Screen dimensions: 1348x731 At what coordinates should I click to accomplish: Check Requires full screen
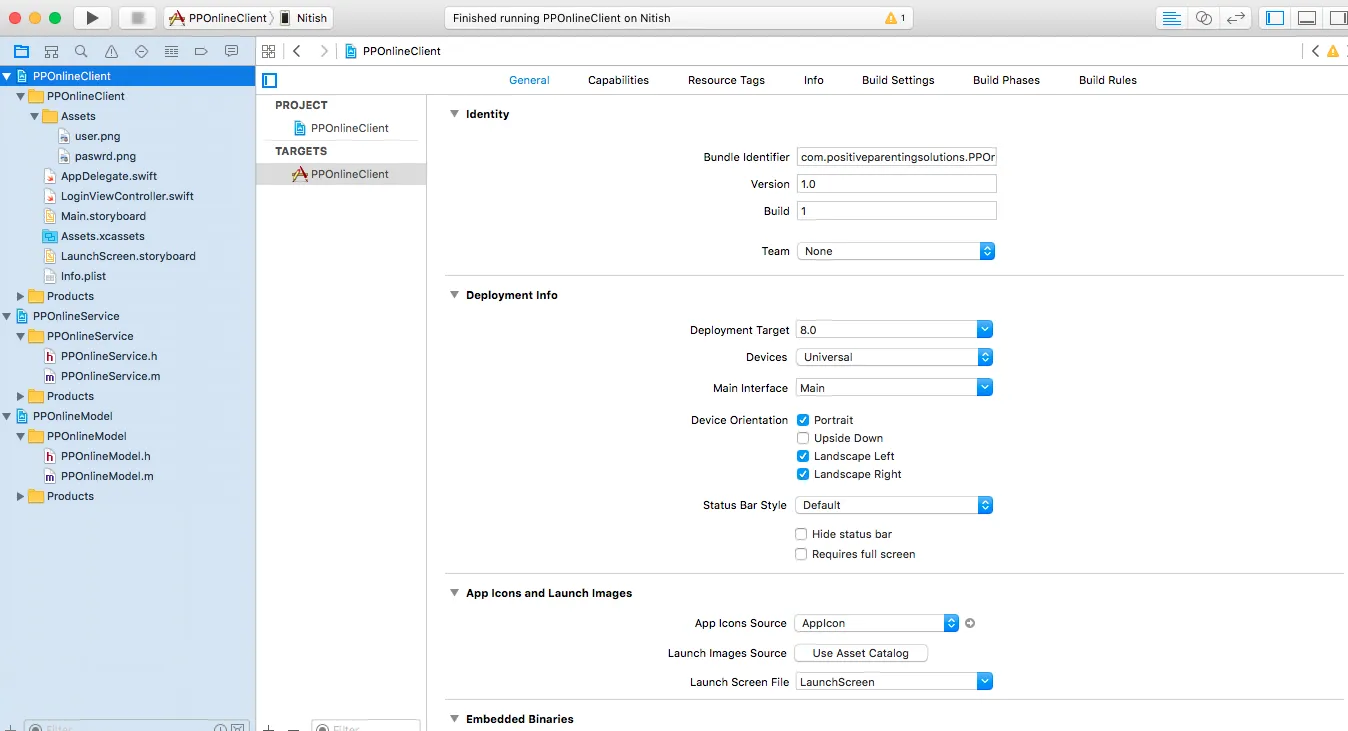pyautogui.click(x=801, y=554)
